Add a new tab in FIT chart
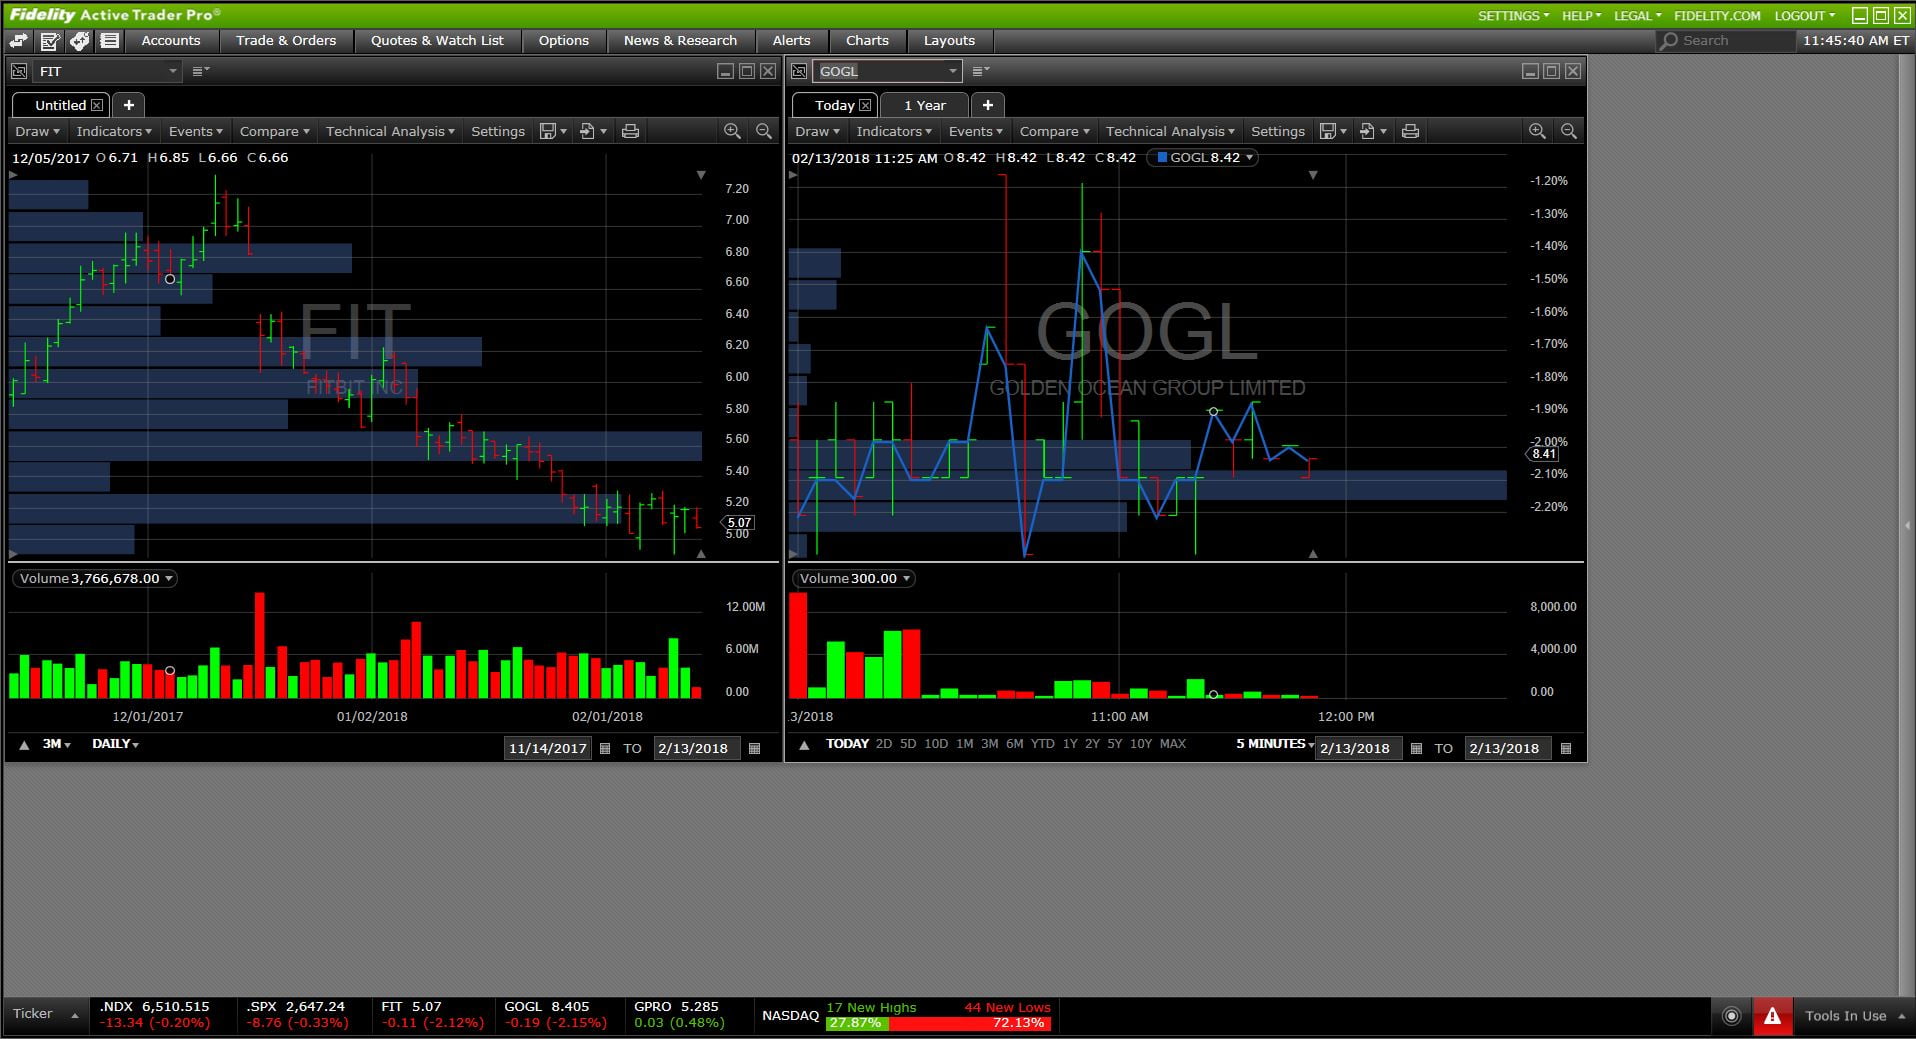1916x1039 pixels. click(x=129, y=105)
